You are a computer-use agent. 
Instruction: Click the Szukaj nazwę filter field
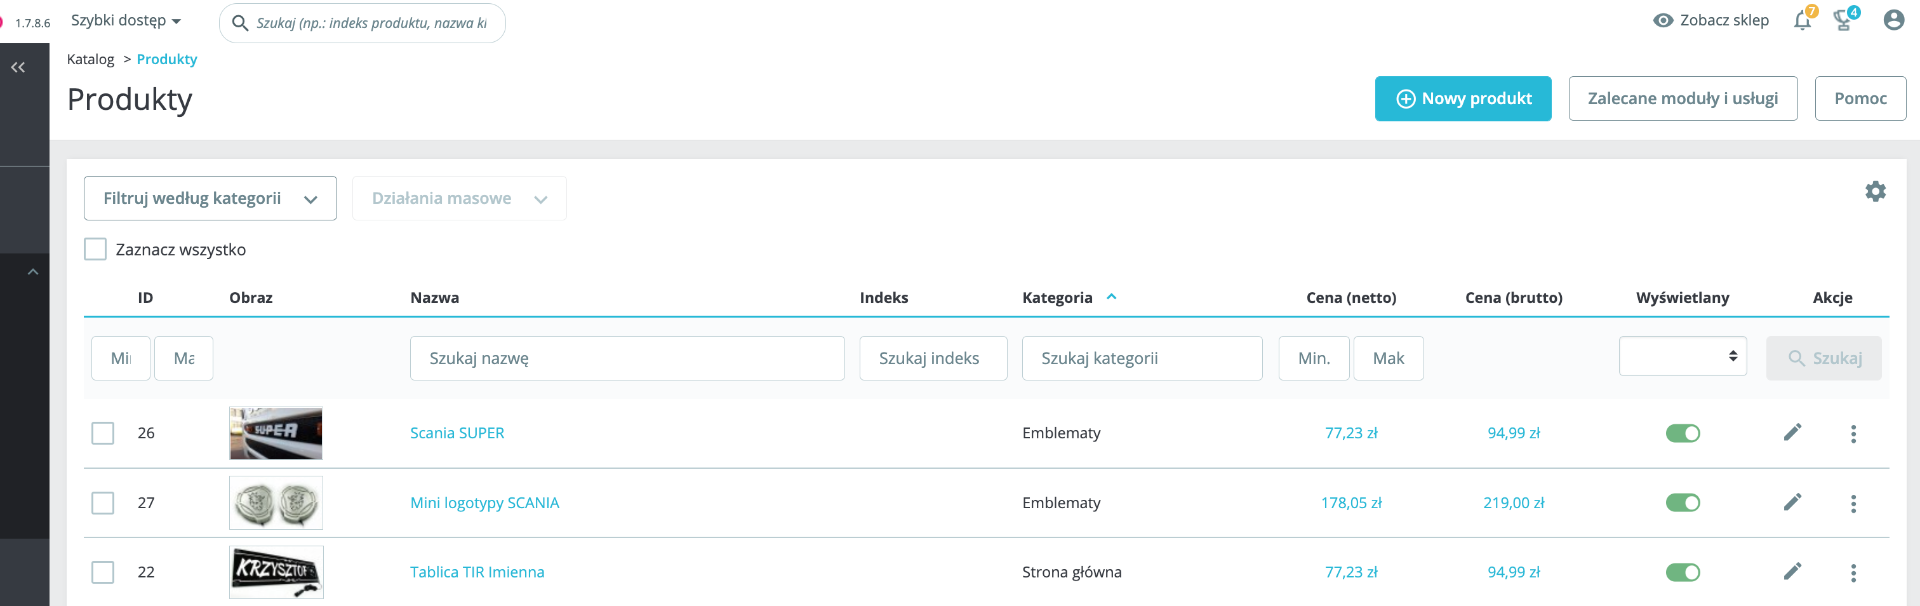627,358
